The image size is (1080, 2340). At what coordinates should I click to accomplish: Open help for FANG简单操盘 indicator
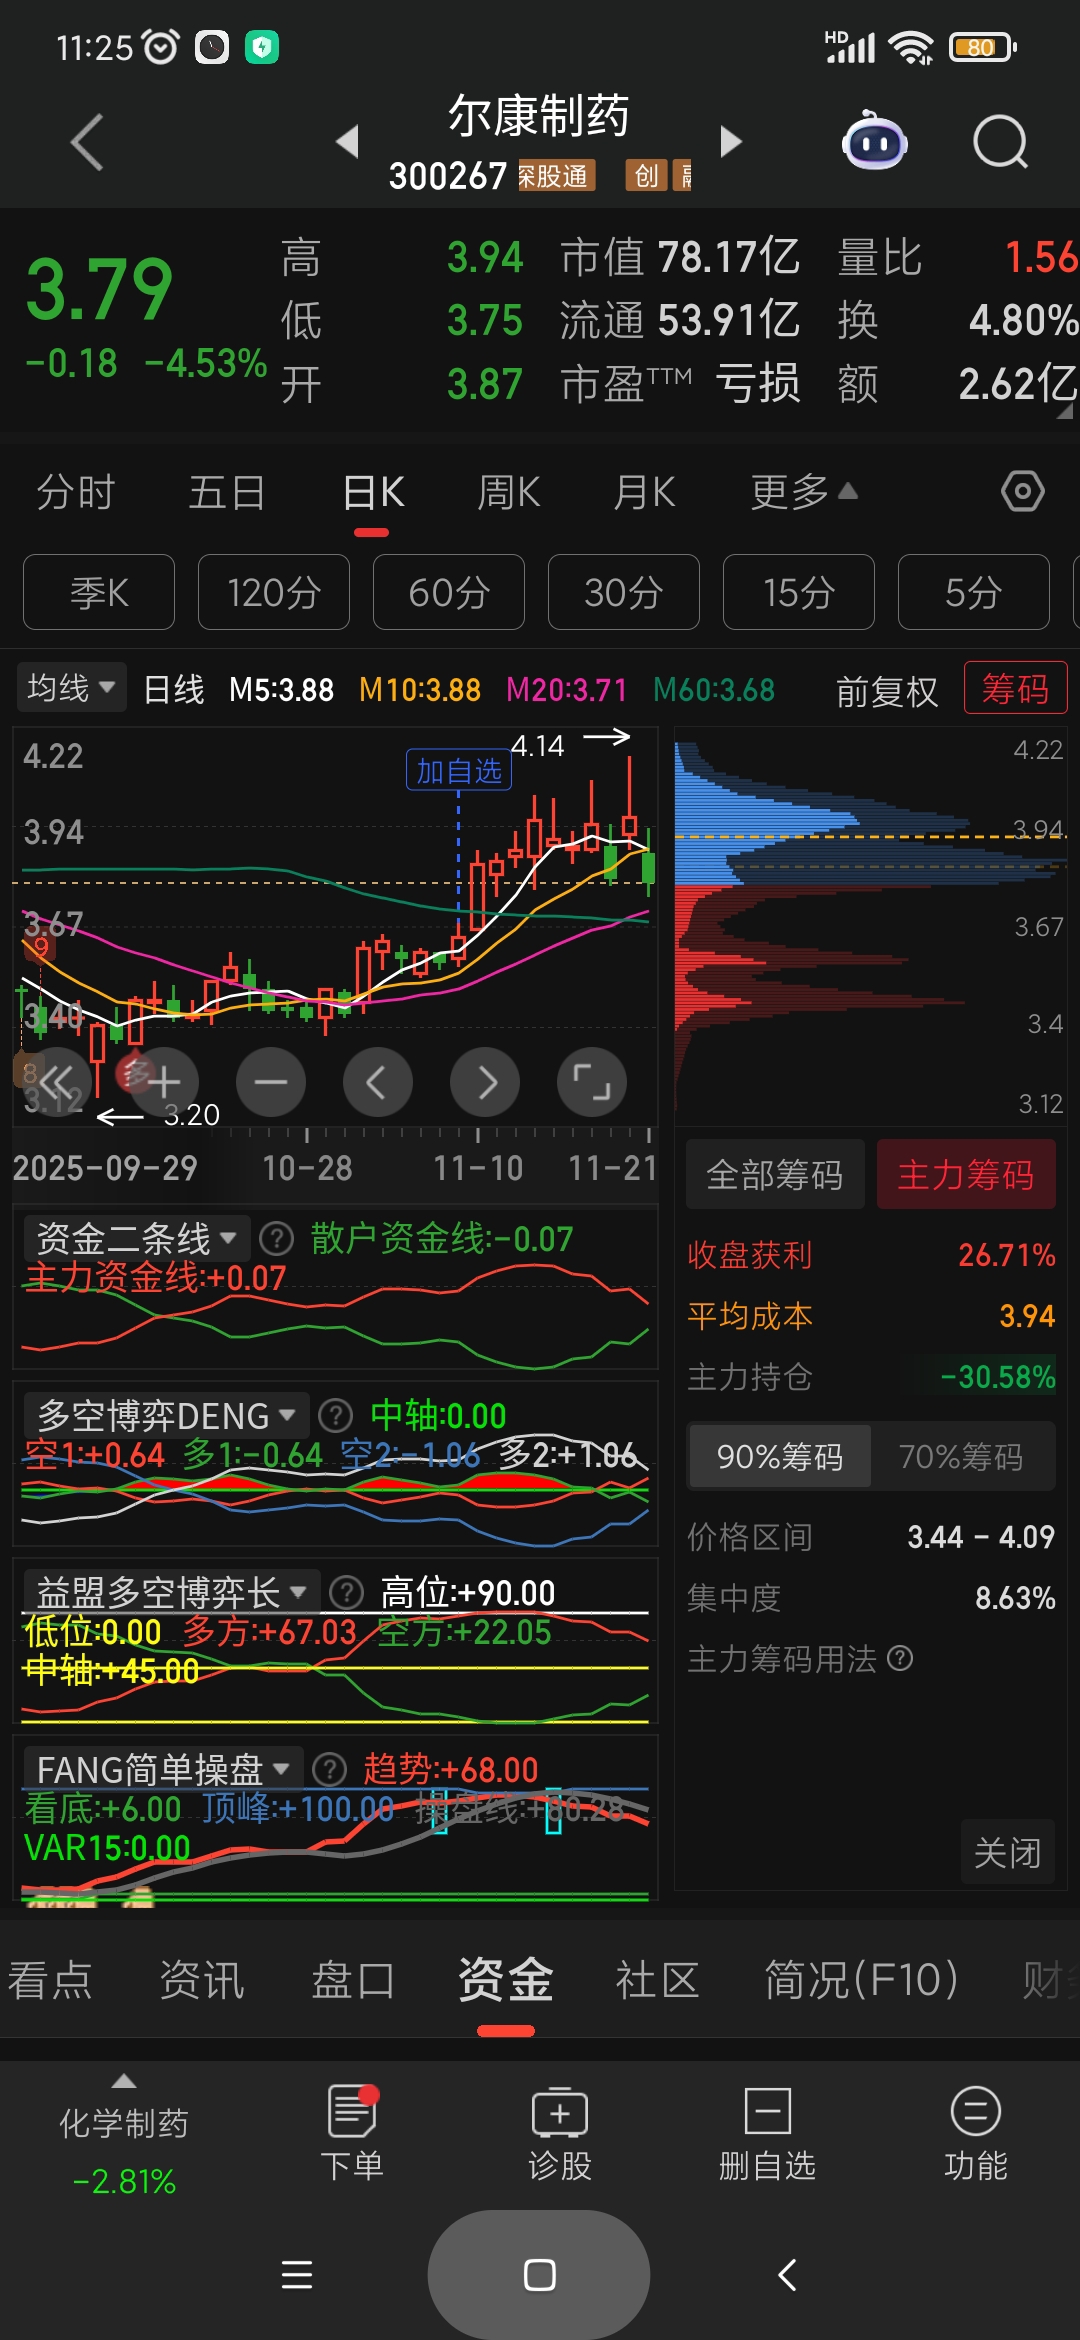point(330,1769)
